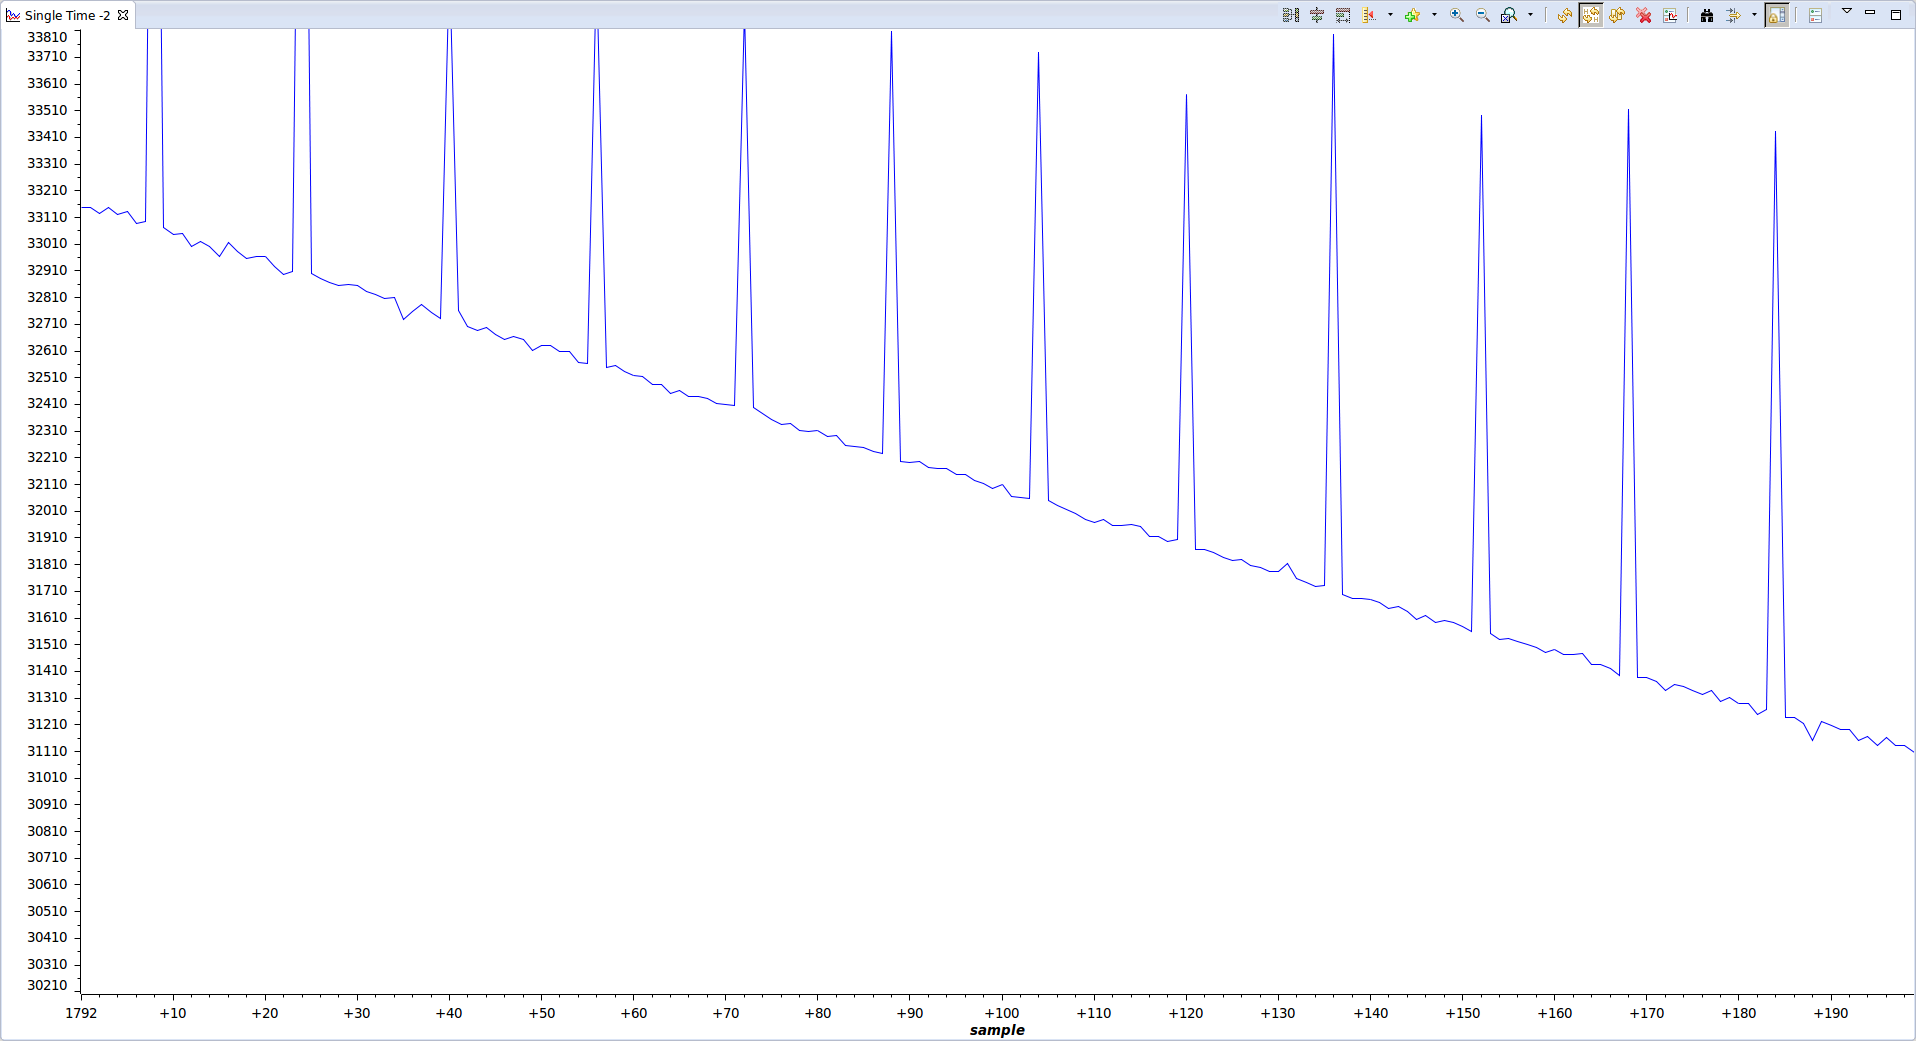Screen dimensions: 1916x1041
Task: Click the y-axis label 32010
Action: pos(47,510)
